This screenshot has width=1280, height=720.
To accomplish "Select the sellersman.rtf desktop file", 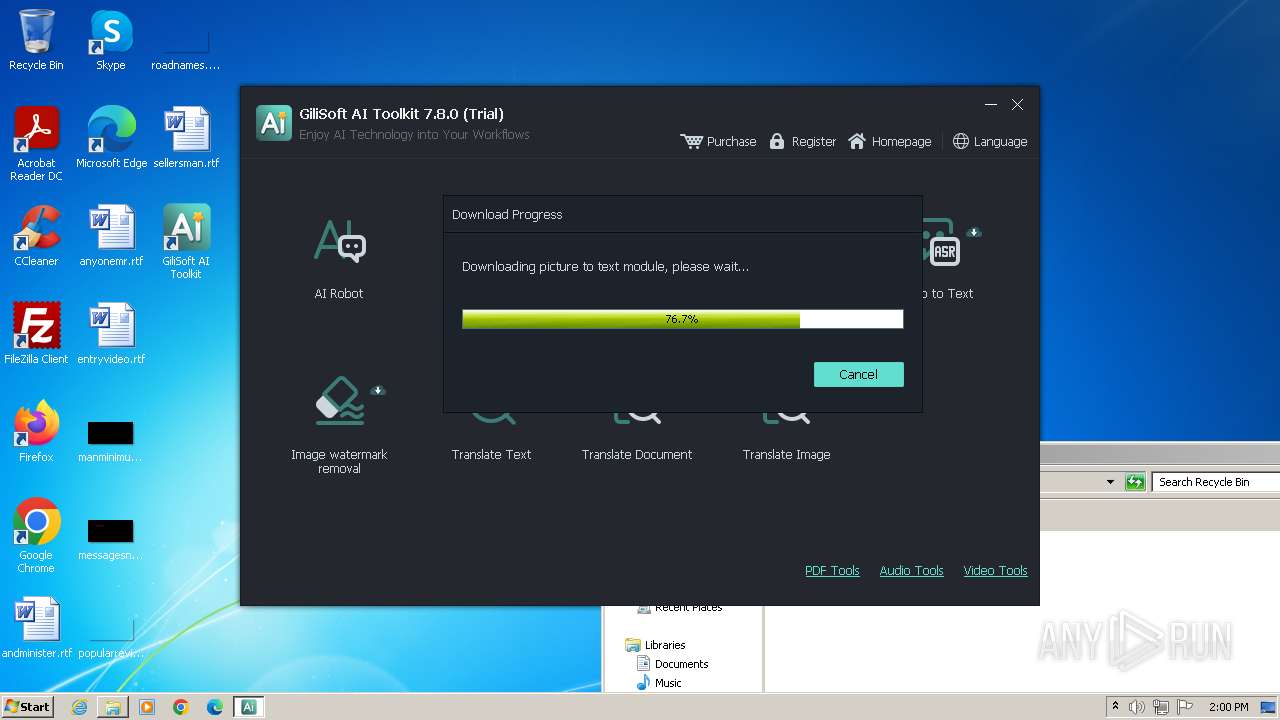I will (x=186, y=137).
